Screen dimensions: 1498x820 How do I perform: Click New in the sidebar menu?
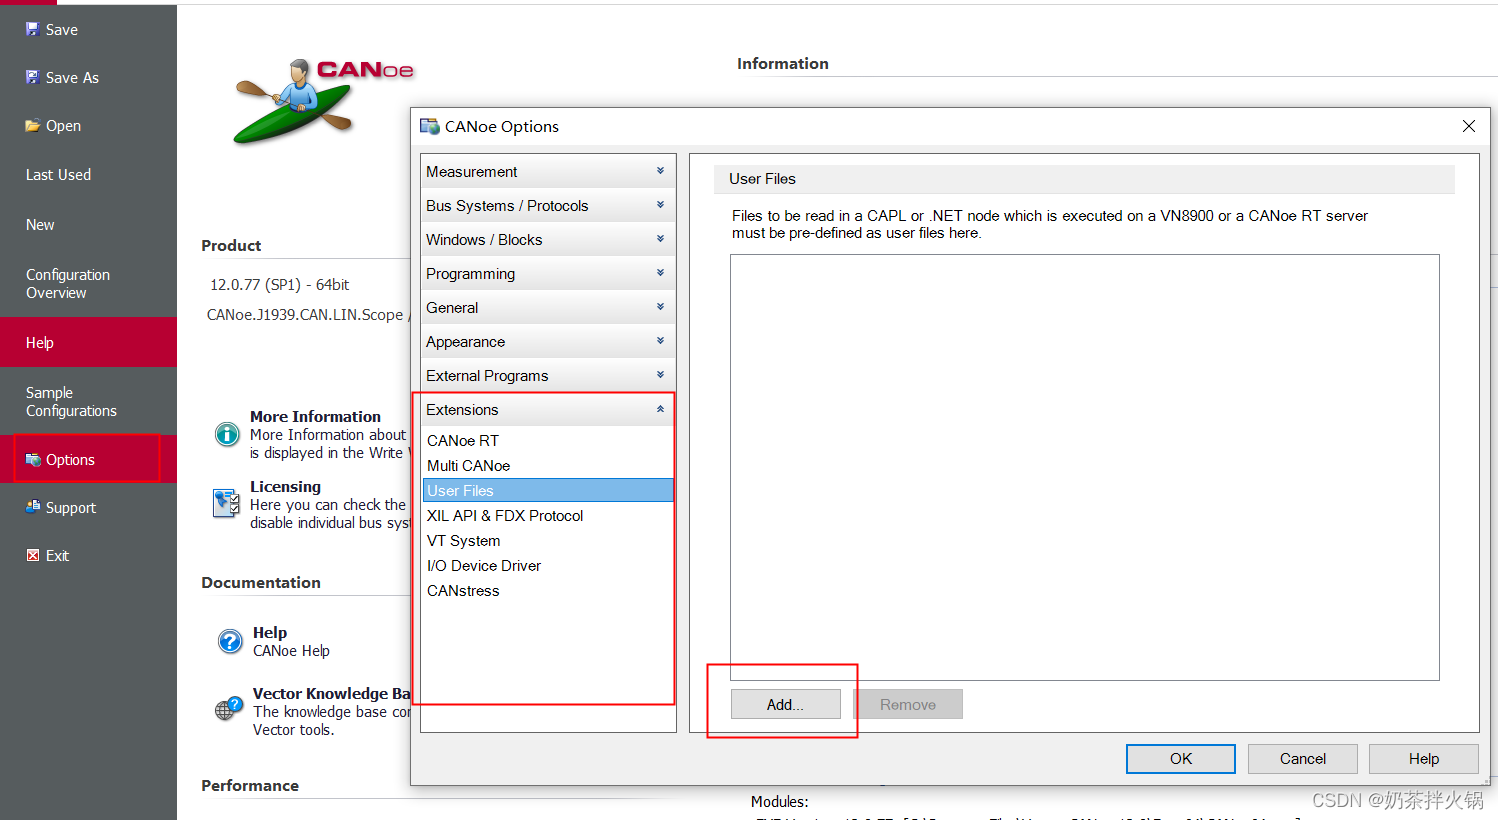click(88, 224)
